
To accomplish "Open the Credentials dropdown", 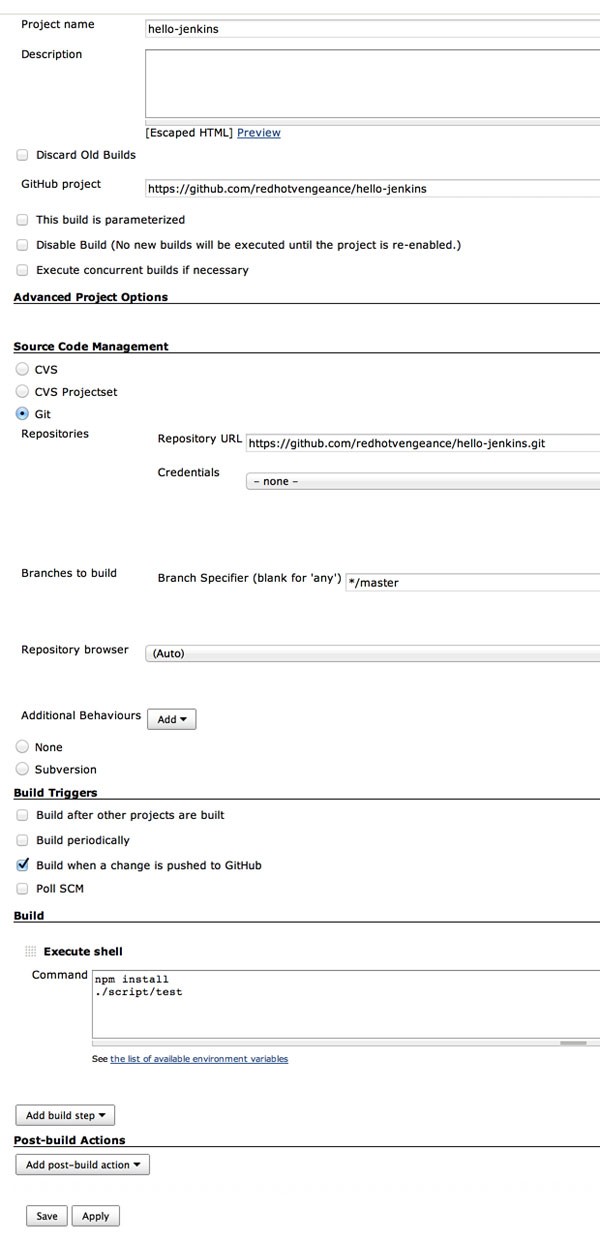I will (x=423, y=481).
